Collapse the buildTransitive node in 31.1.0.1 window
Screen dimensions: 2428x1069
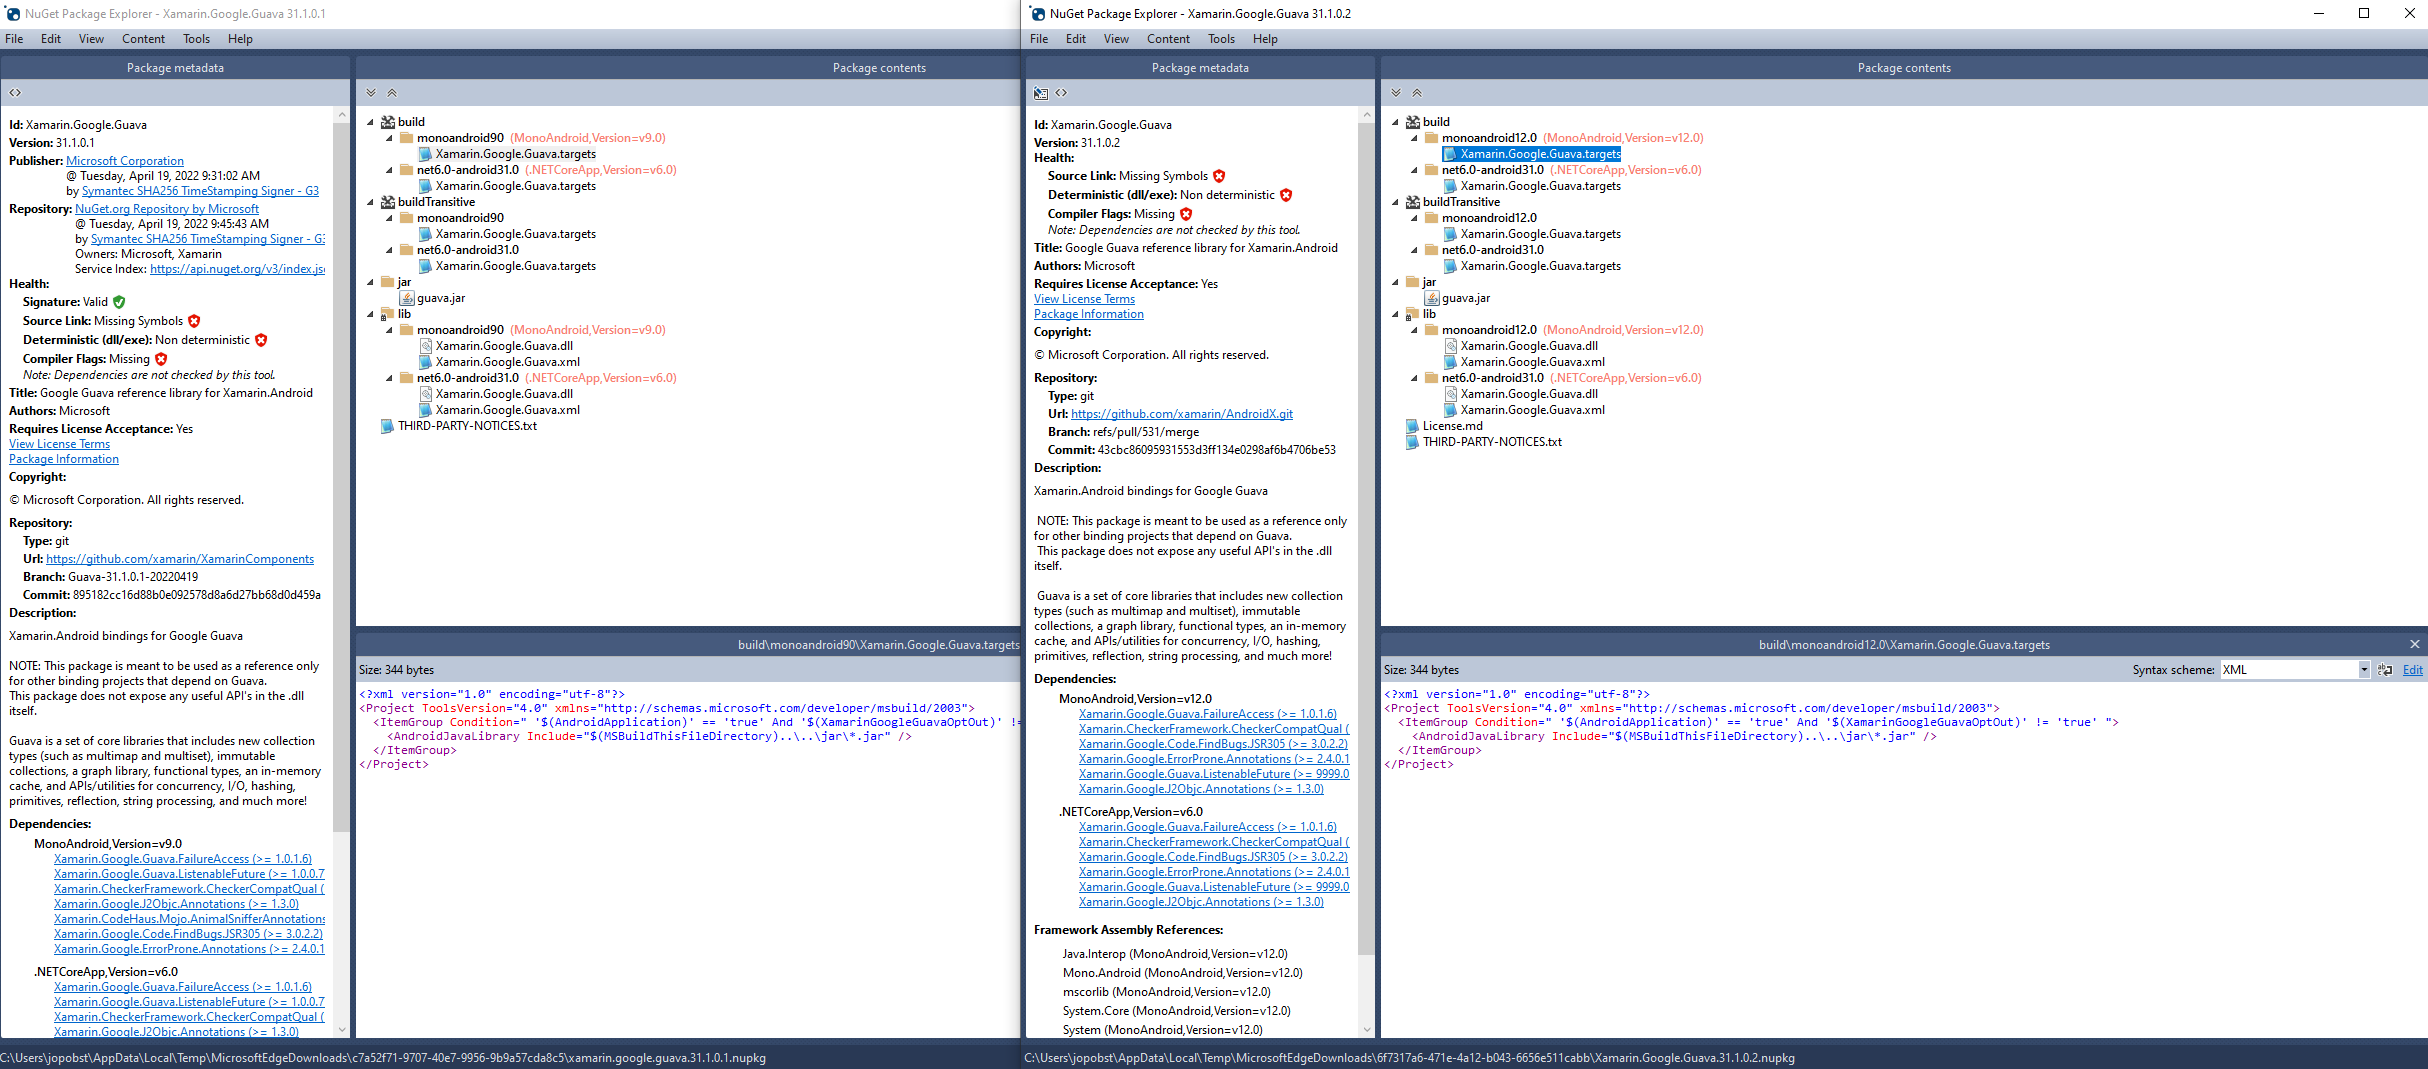click(x=370, y=202)
